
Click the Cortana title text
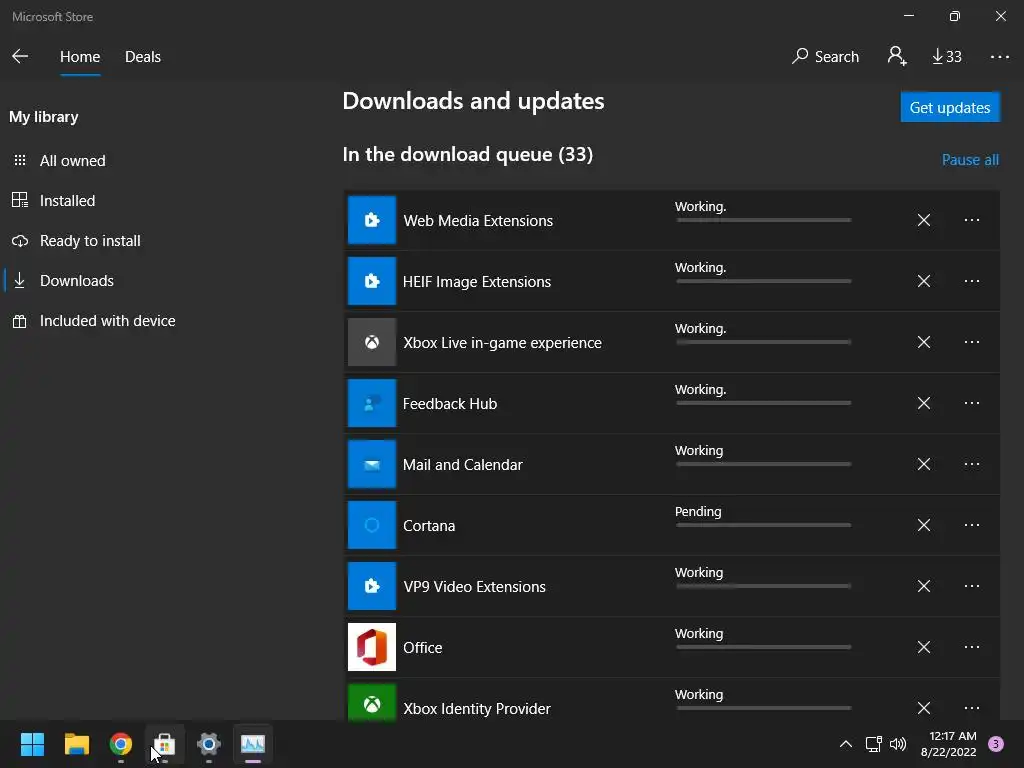pos(429,526)
